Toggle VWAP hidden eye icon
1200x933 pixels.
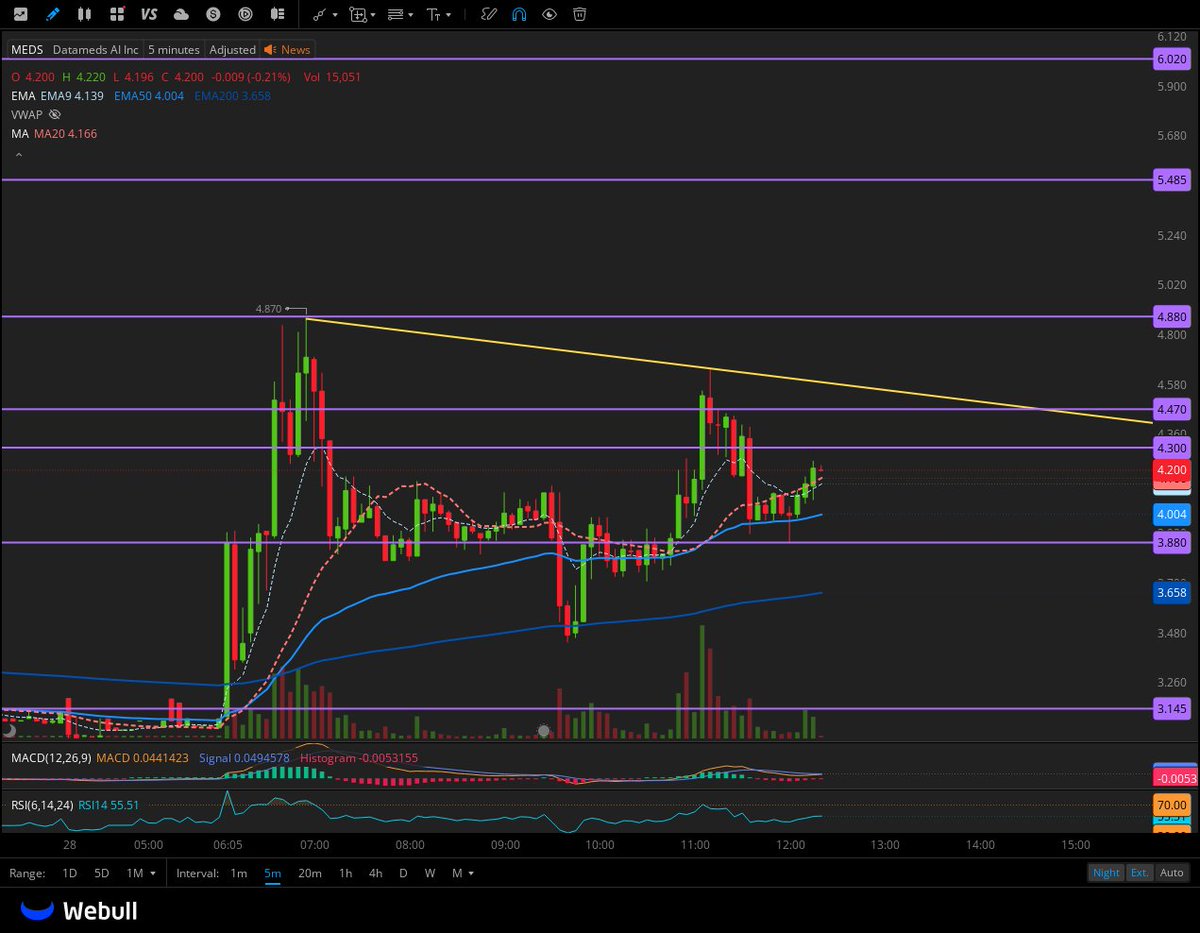click(x=54, y=115)
